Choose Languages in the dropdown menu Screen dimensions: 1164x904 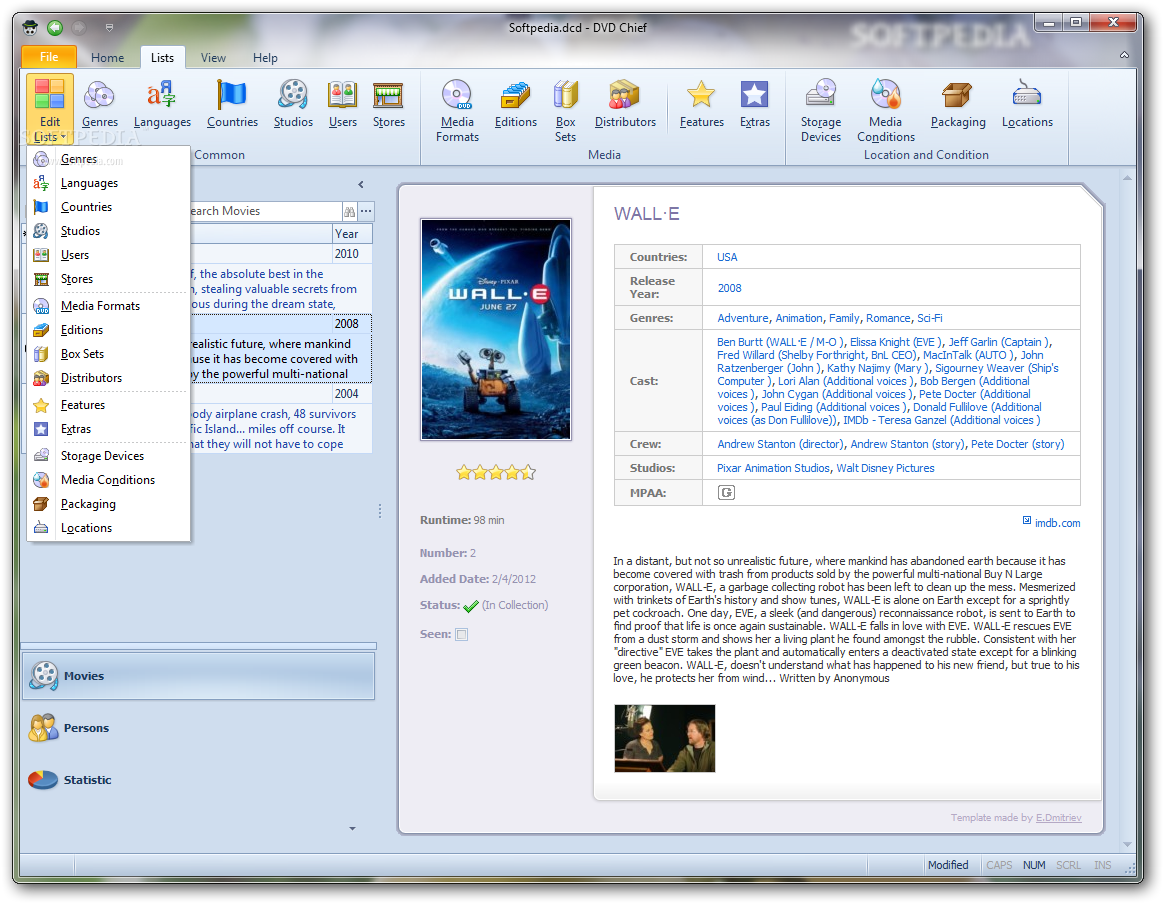pyautogui.click(x=108, y=183)
